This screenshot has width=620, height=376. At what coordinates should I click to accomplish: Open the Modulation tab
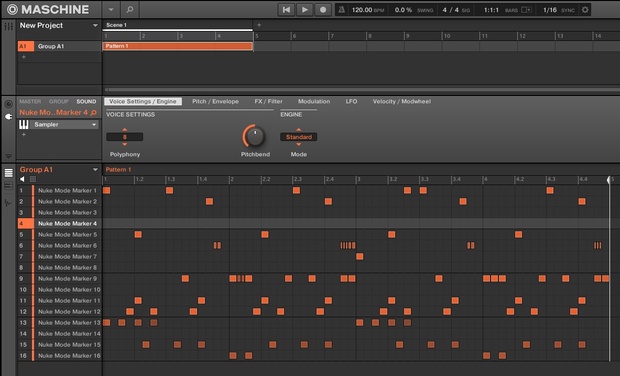click(314, 102)
